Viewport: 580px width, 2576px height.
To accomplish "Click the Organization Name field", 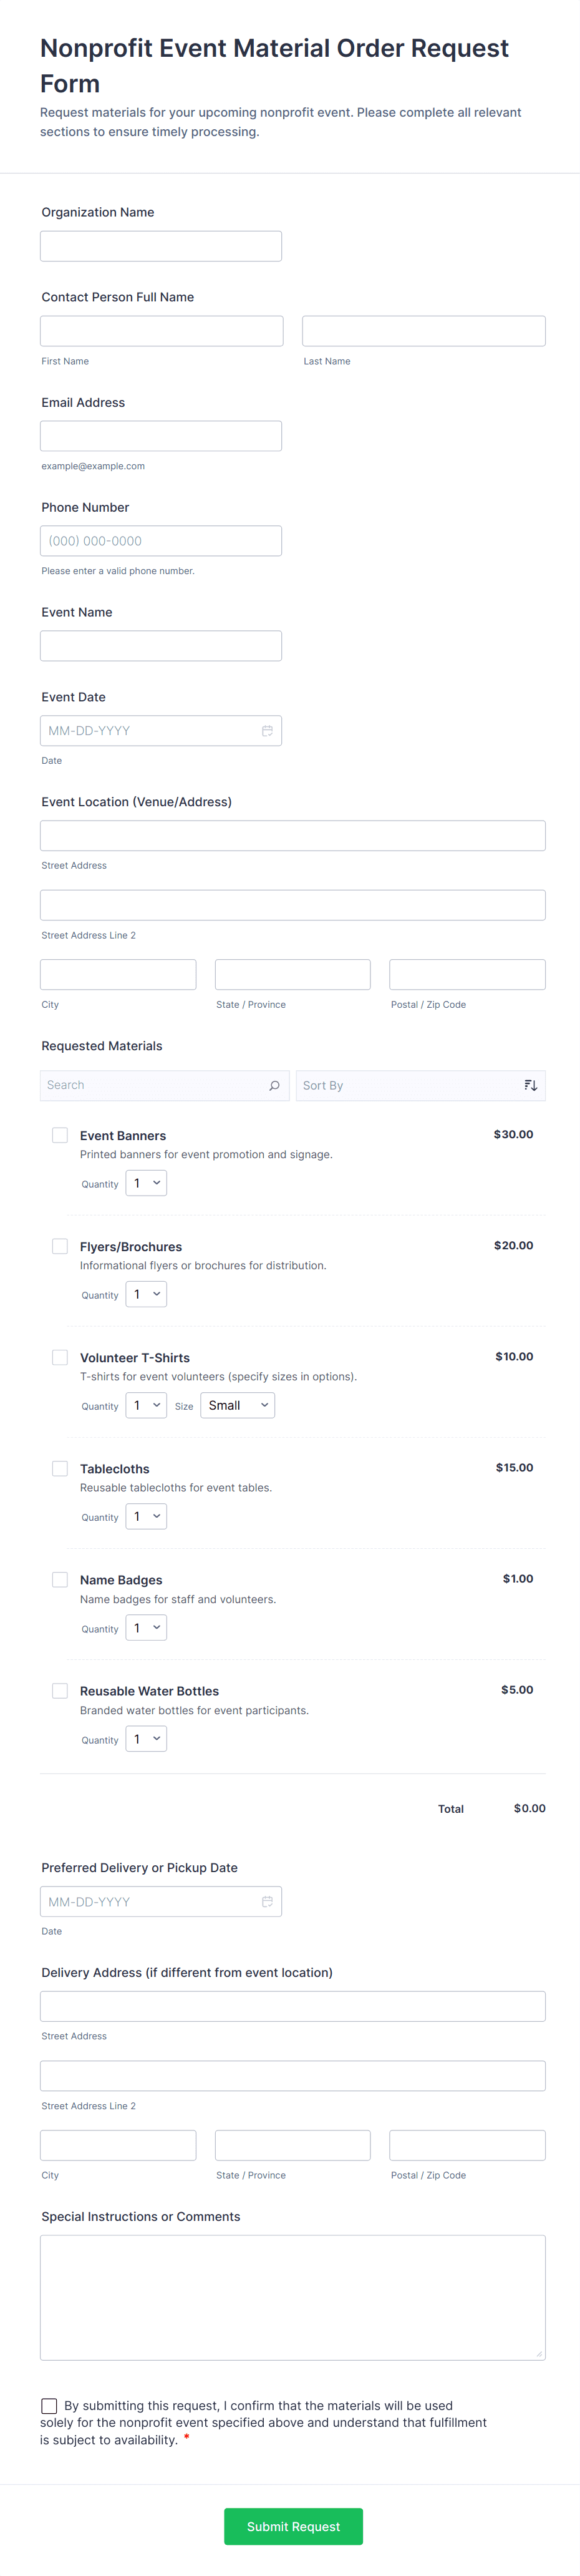I will [x=161, y=246].
